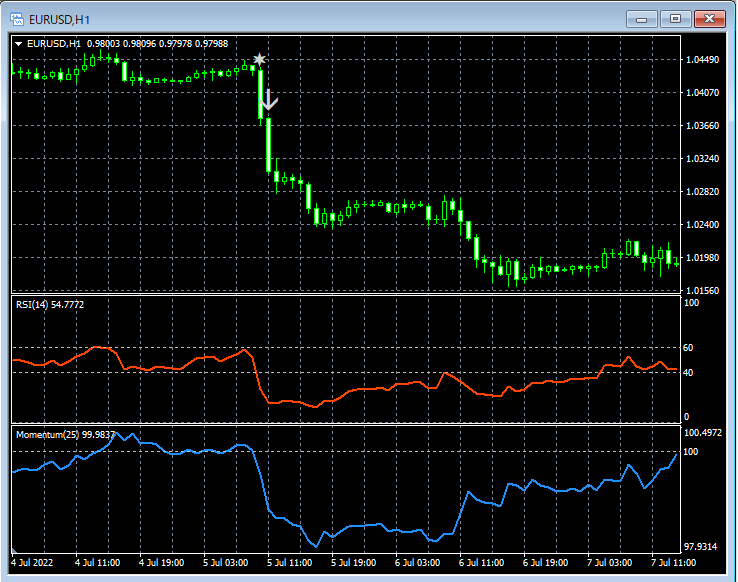
Task: Click the 4 Jul 2022 date label
Action: [x=32, y=563]
